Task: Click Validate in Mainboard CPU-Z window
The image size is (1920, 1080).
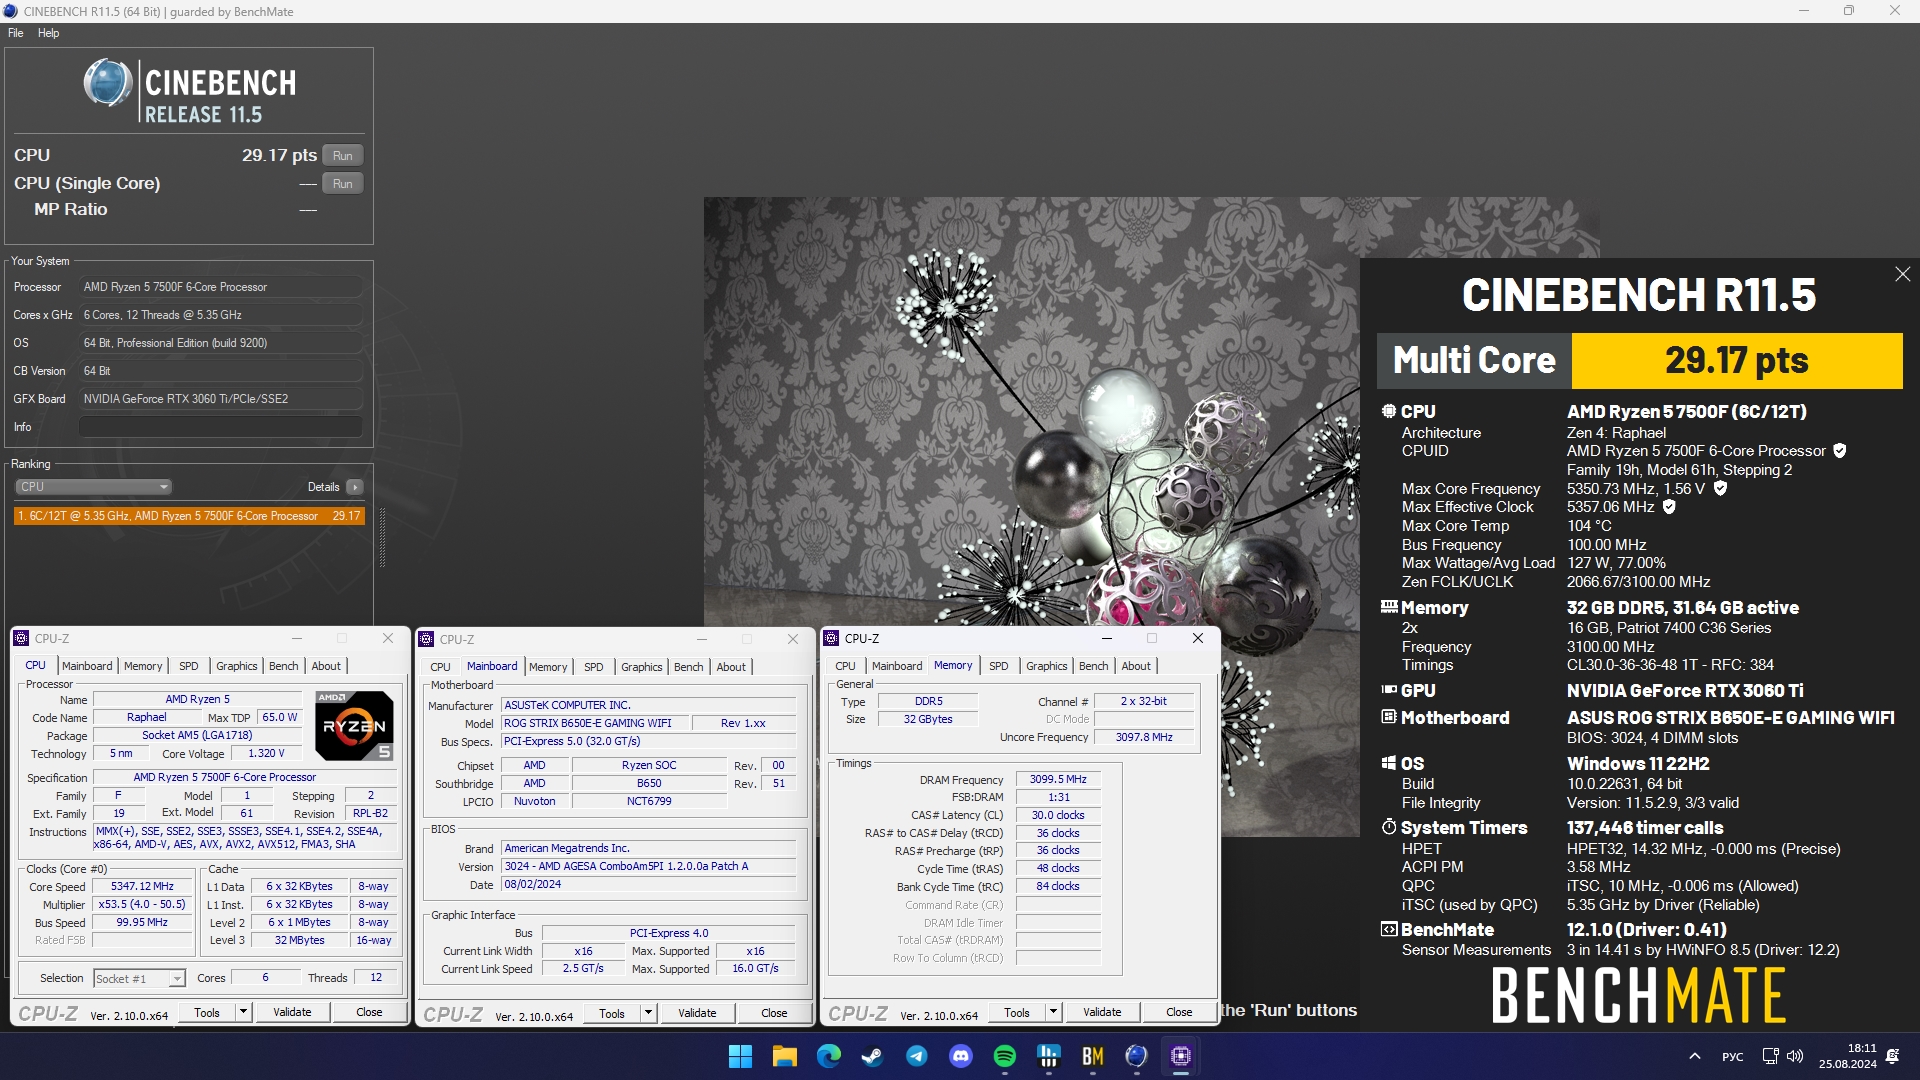Action: [x=697, y=1013]
